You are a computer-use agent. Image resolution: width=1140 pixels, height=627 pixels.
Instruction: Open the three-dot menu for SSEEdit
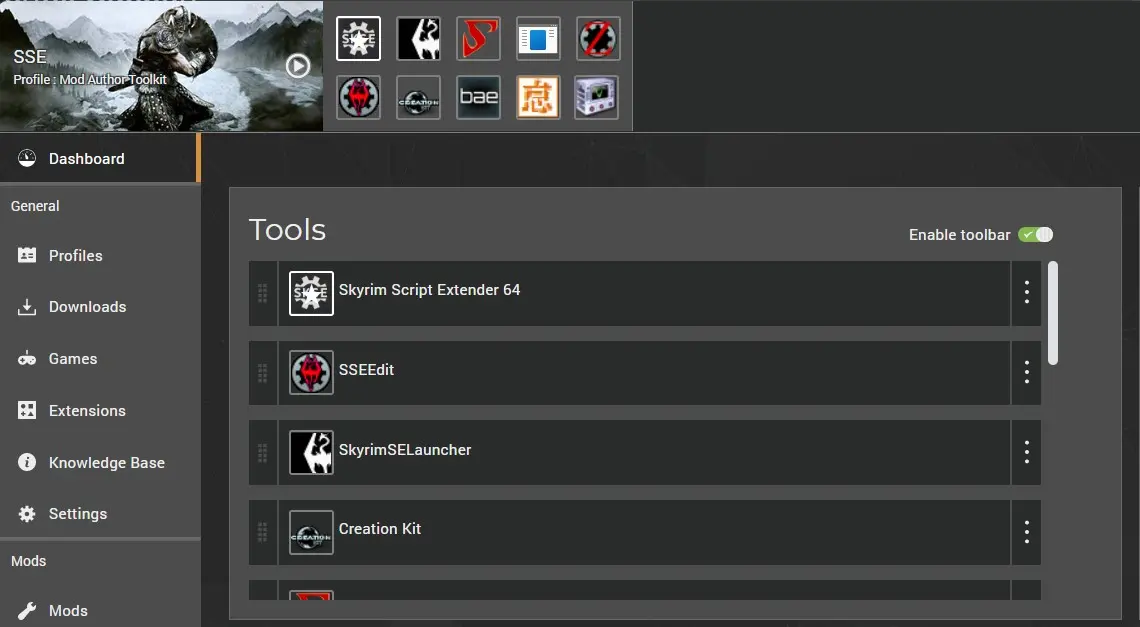pos(1027,372)
